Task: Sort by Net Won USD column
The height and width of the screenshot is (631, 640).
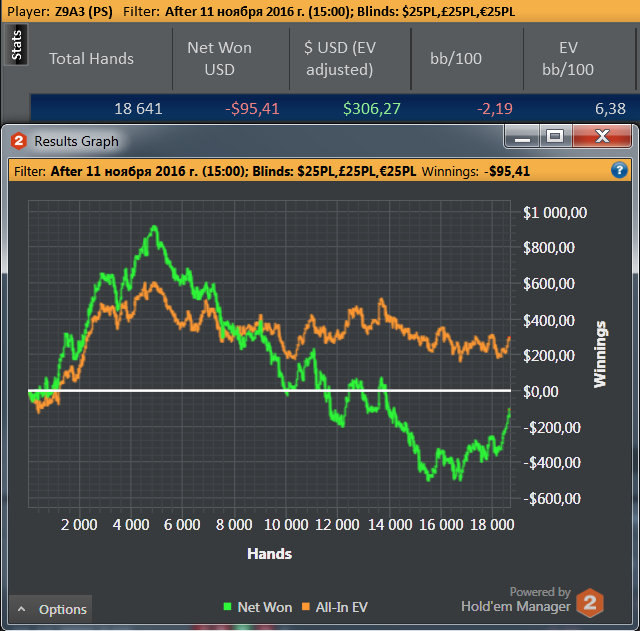Action: point(220,59)
